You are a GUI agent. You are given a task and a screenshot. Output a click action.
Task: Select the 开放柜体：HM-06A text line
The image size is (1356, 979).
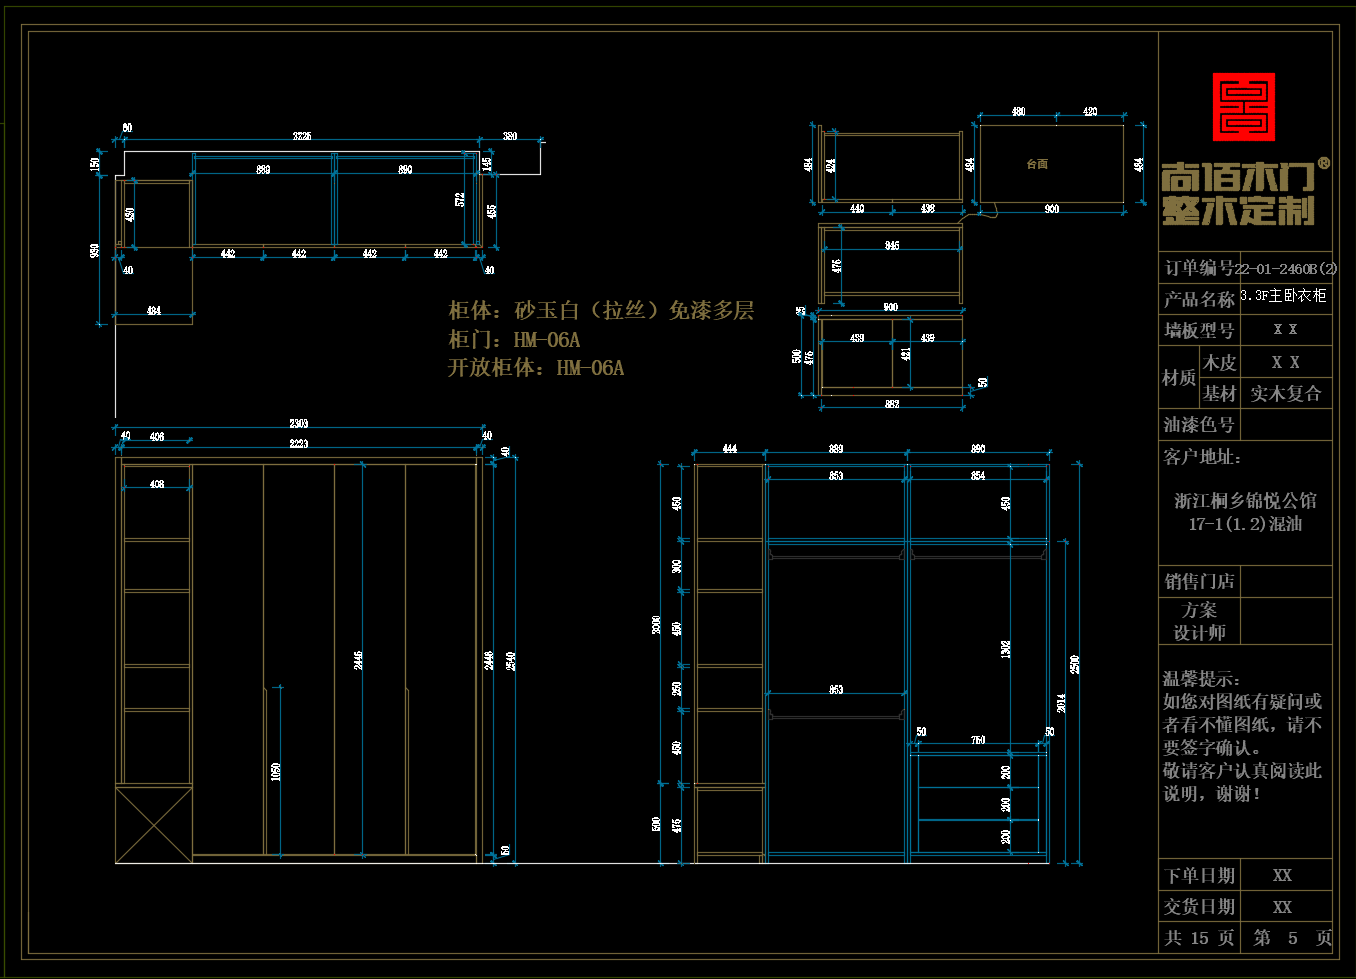[536, 368]
